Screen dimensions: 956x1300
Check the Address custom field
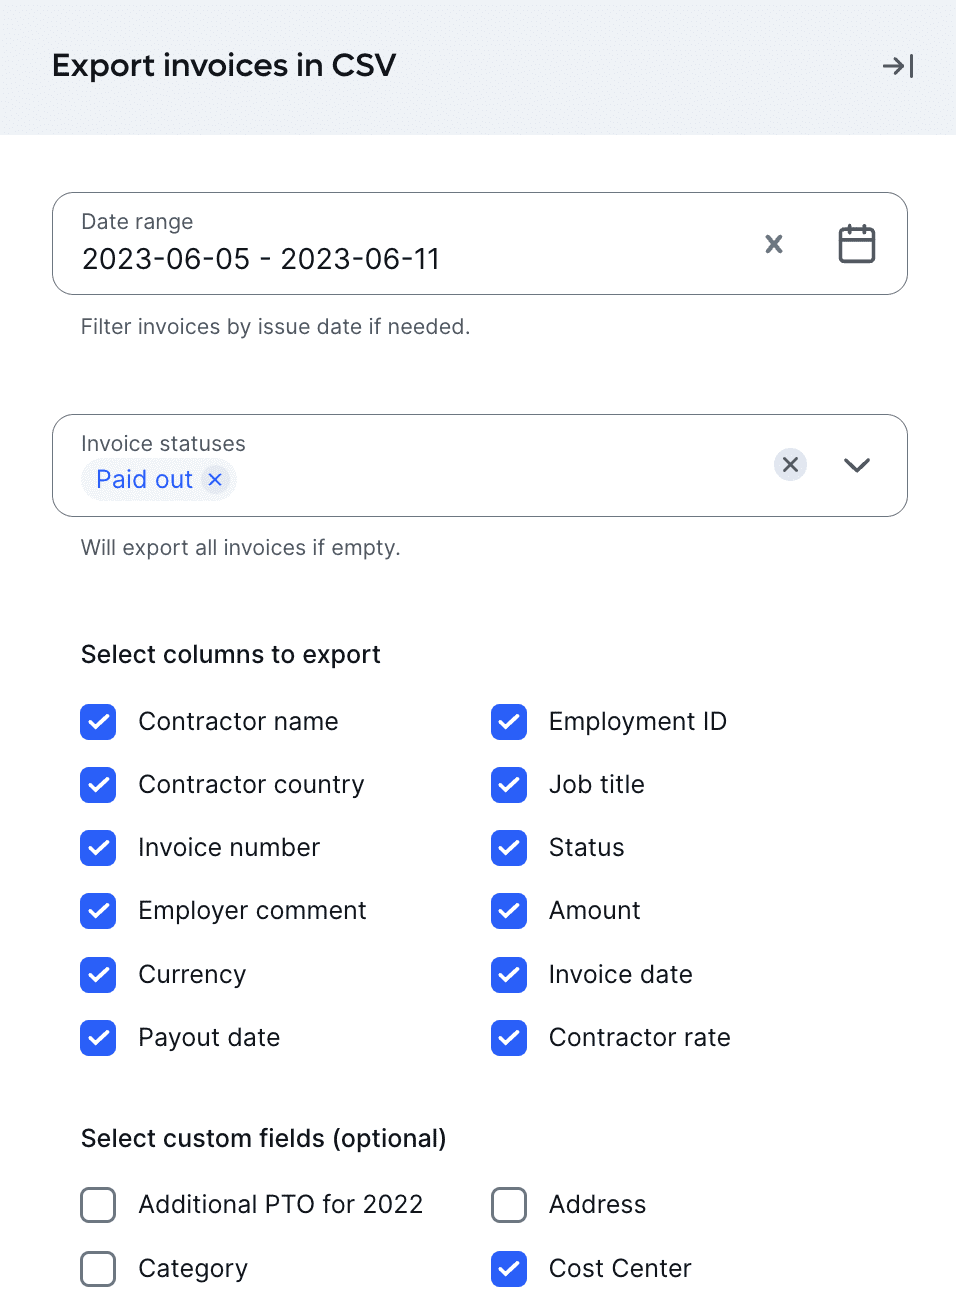click(509, 1205)
